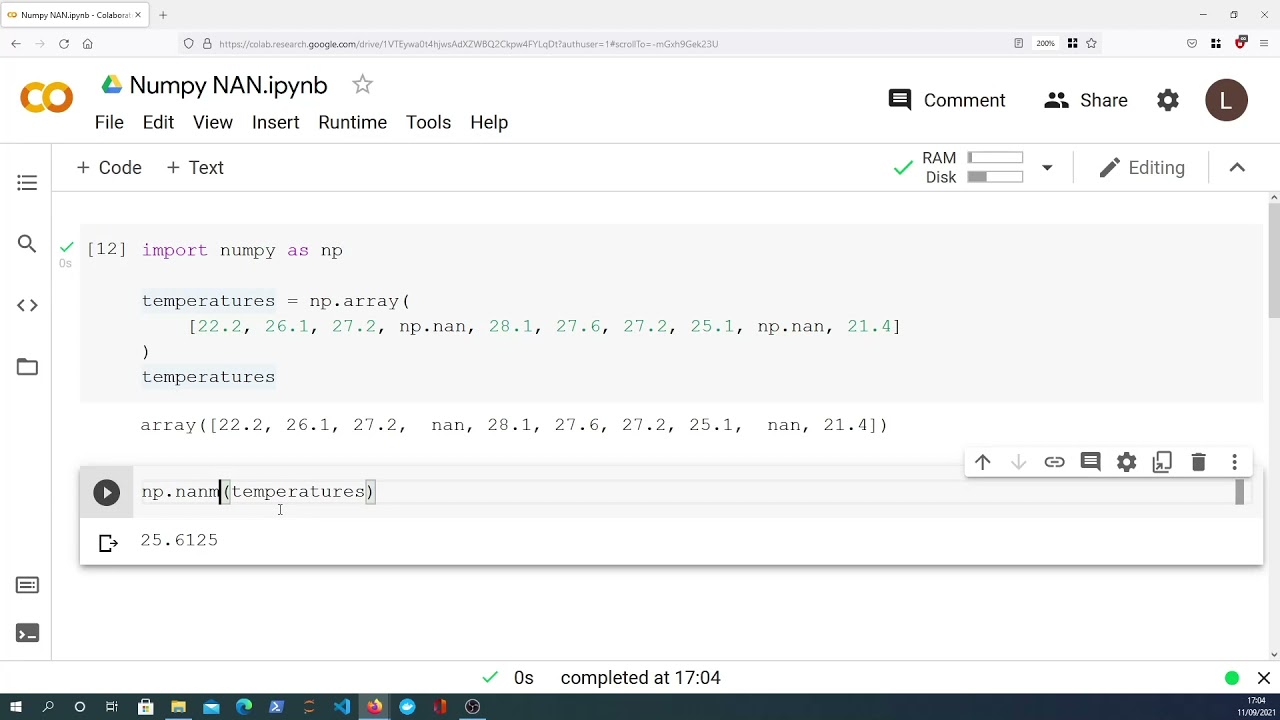Open the View menu

213,122
